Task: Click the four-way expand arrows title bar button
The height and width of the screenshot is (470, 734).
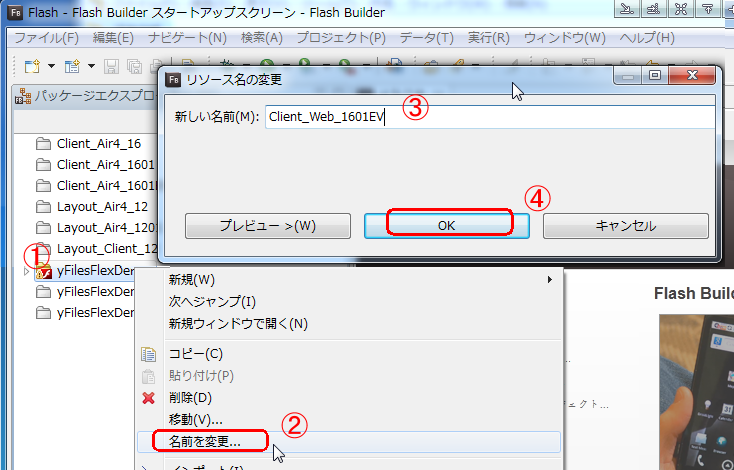Action: pos(681,8)
